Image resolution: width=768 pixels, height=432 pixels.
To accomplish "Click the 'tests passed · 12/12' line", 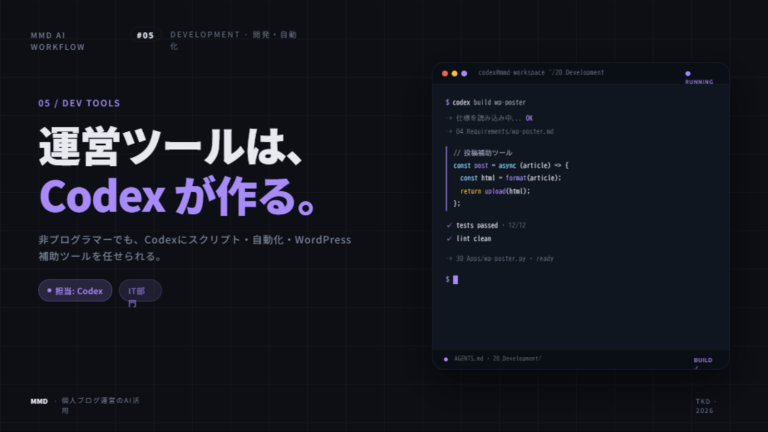I will pyautogui.click(x=486, y=225).
